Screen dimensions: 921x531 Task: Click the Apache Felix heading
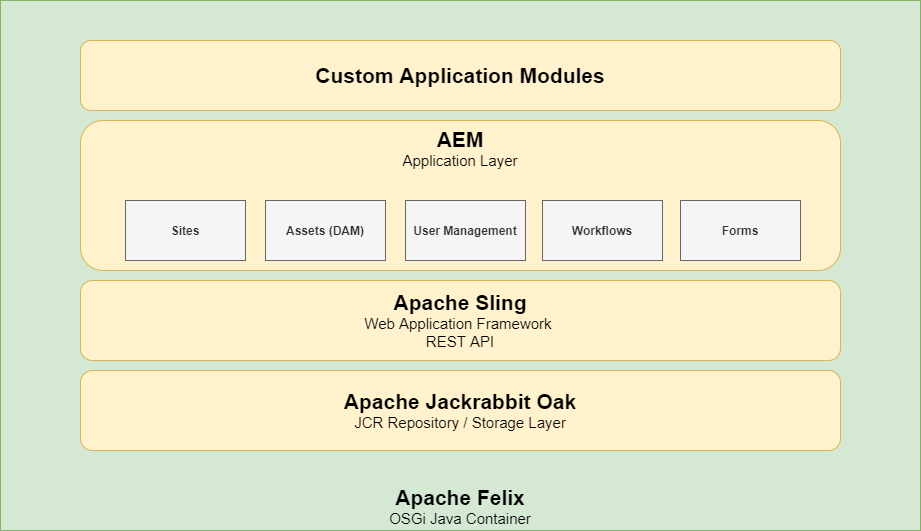pos(460,498)
